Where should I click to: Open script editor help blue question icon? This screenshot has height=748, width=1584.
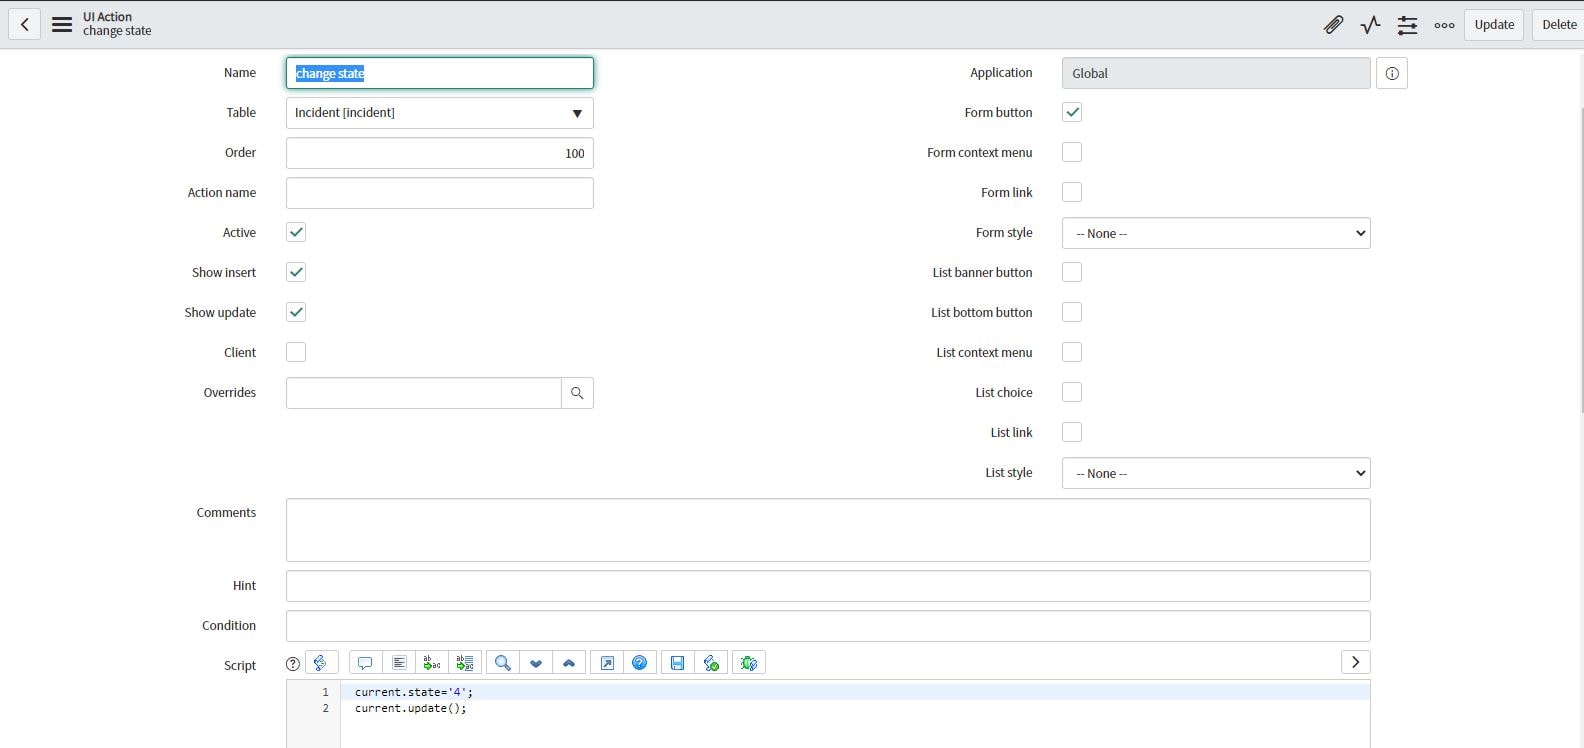click(640, 663)
